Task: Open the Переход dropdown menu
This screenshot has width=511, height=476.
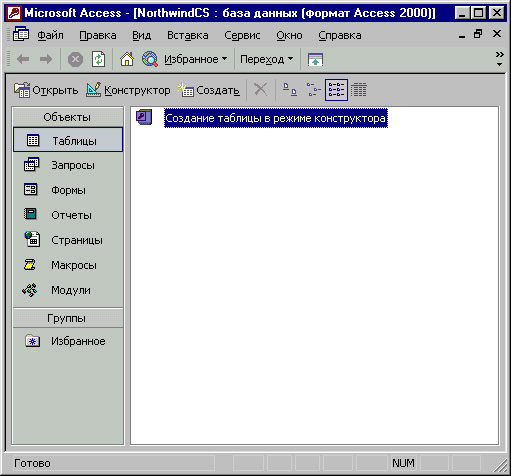Action: click(x=267, y=59)
